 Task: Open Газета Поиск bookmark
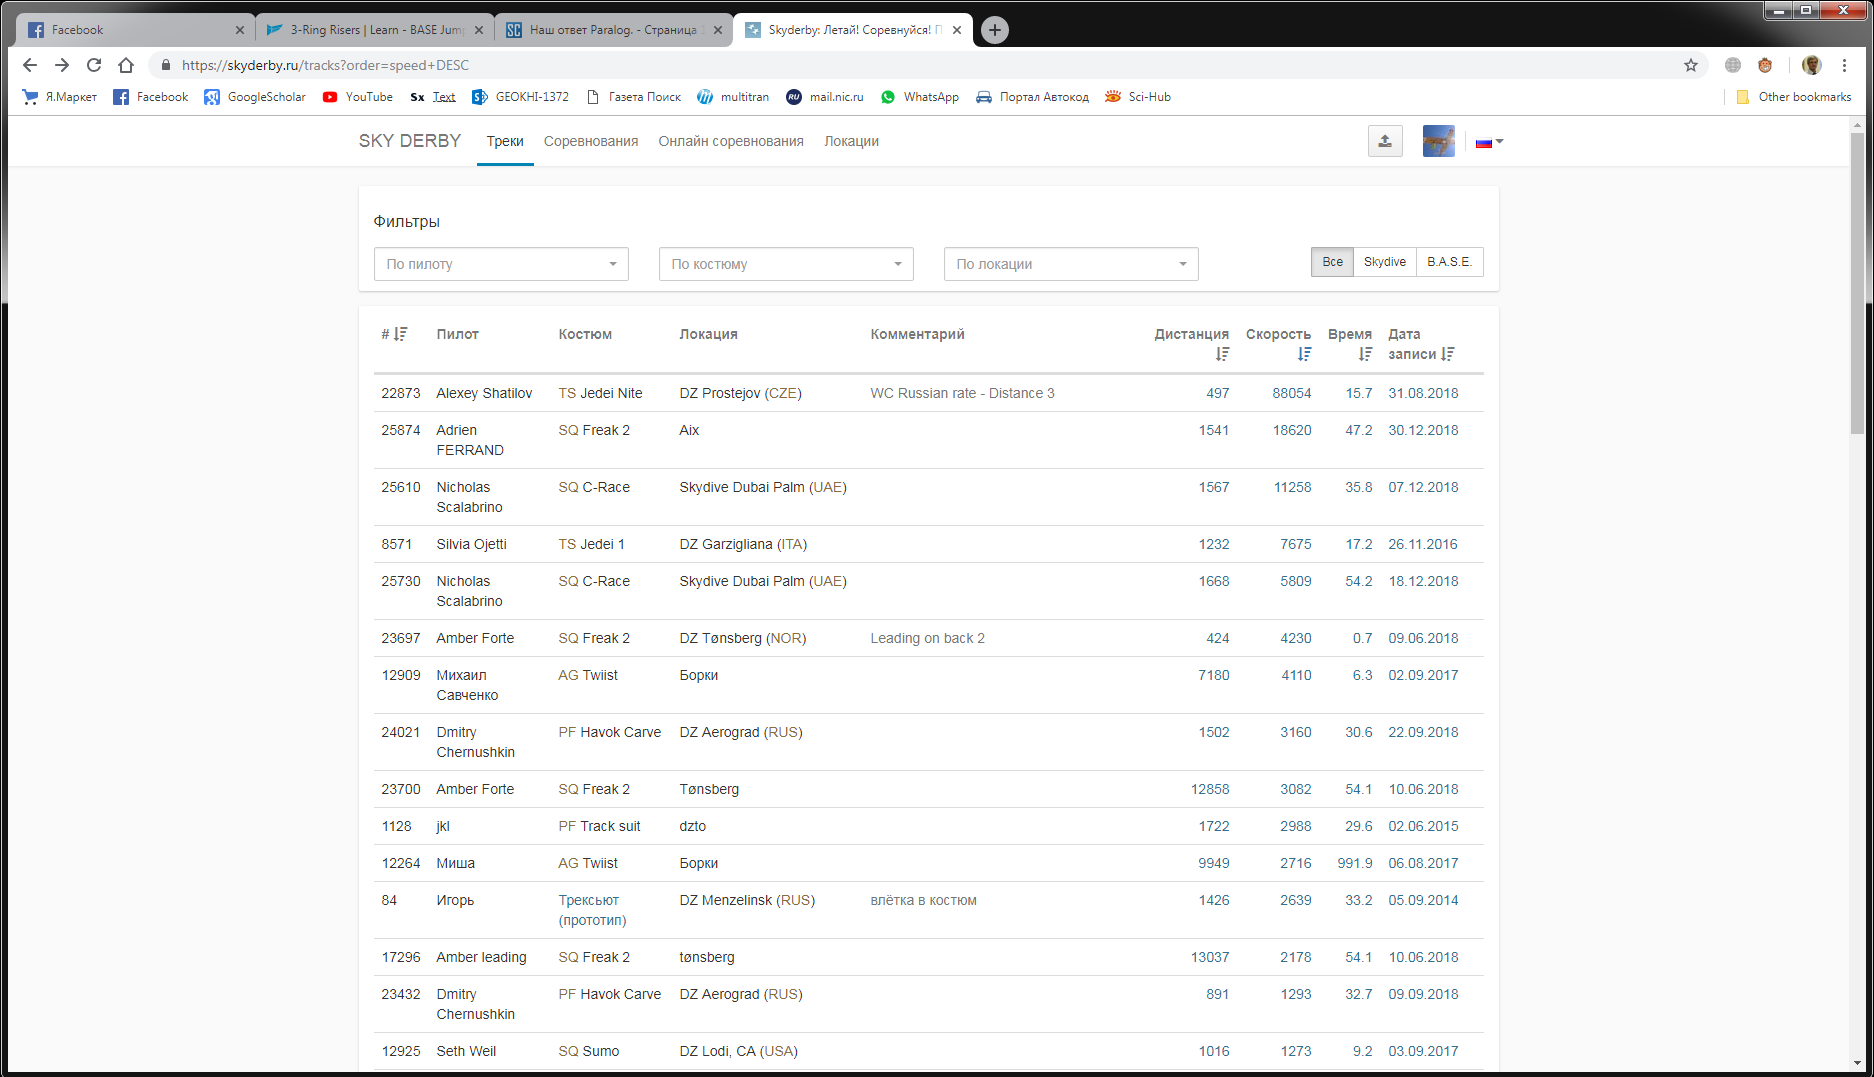[633, 97]
